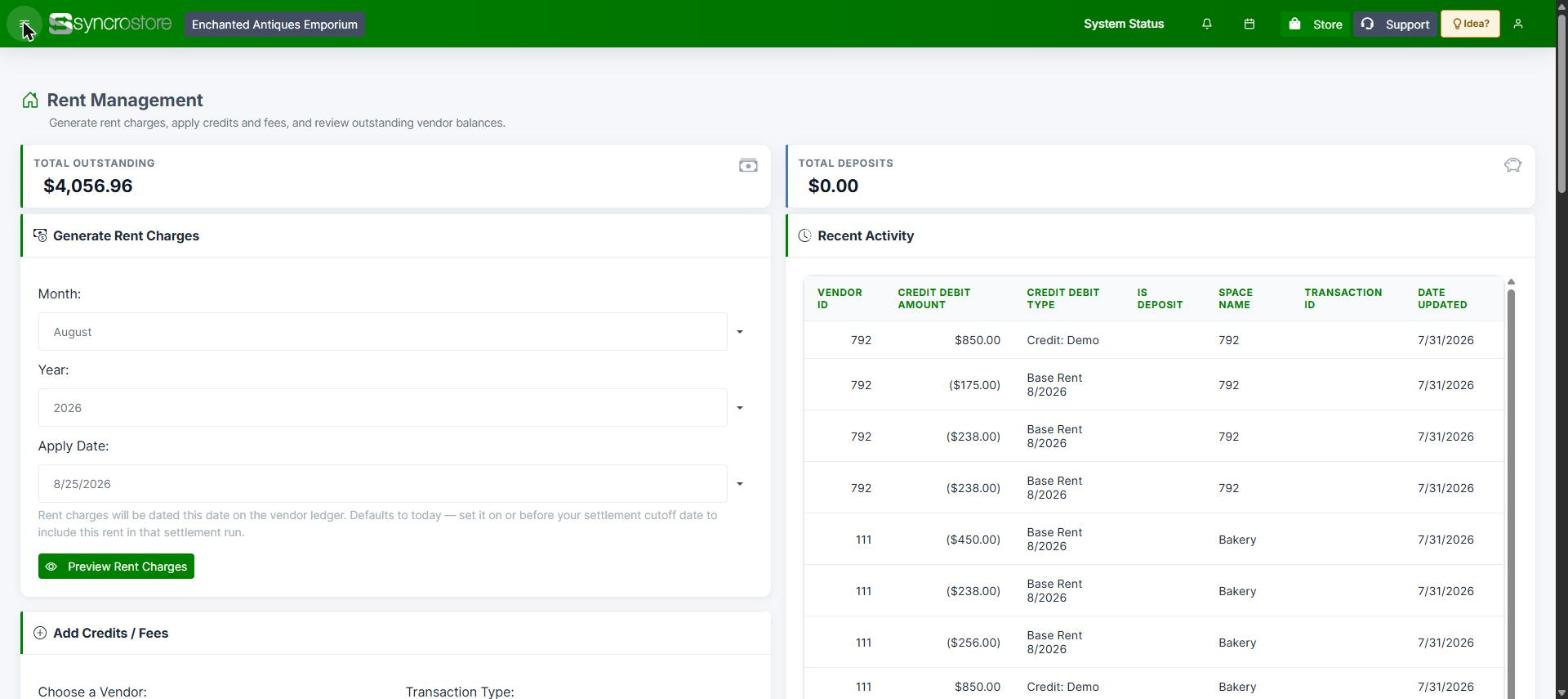Click the Generate Rent Charges heading icon
Viewport: 1568px width, 699px height.
coord(40,236)
